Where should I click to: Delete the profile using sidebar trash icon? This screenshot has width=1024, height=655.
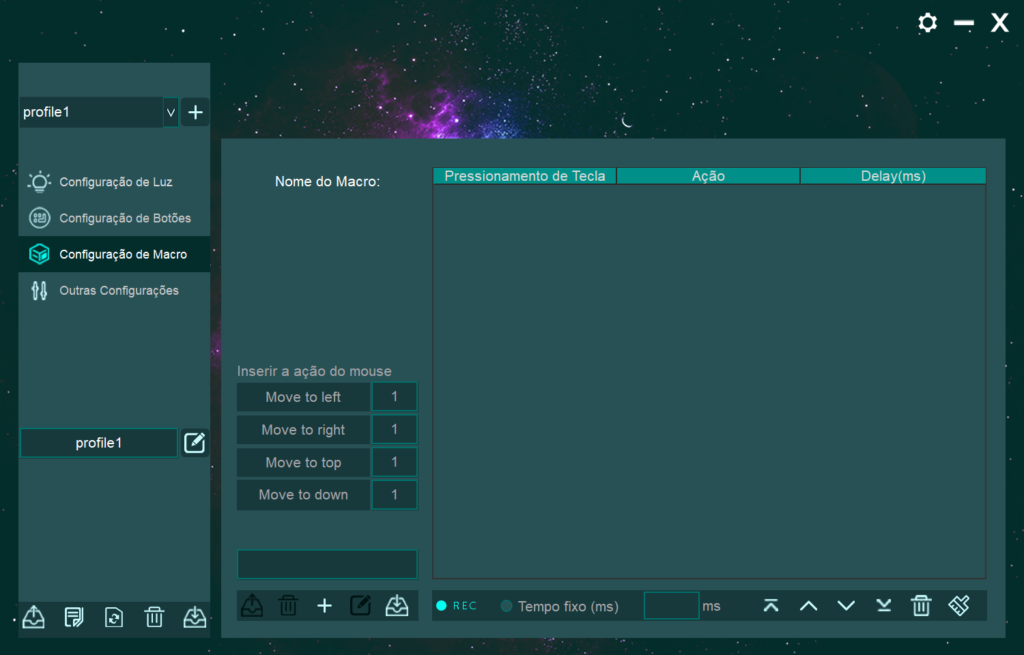[x=154, y=617]
